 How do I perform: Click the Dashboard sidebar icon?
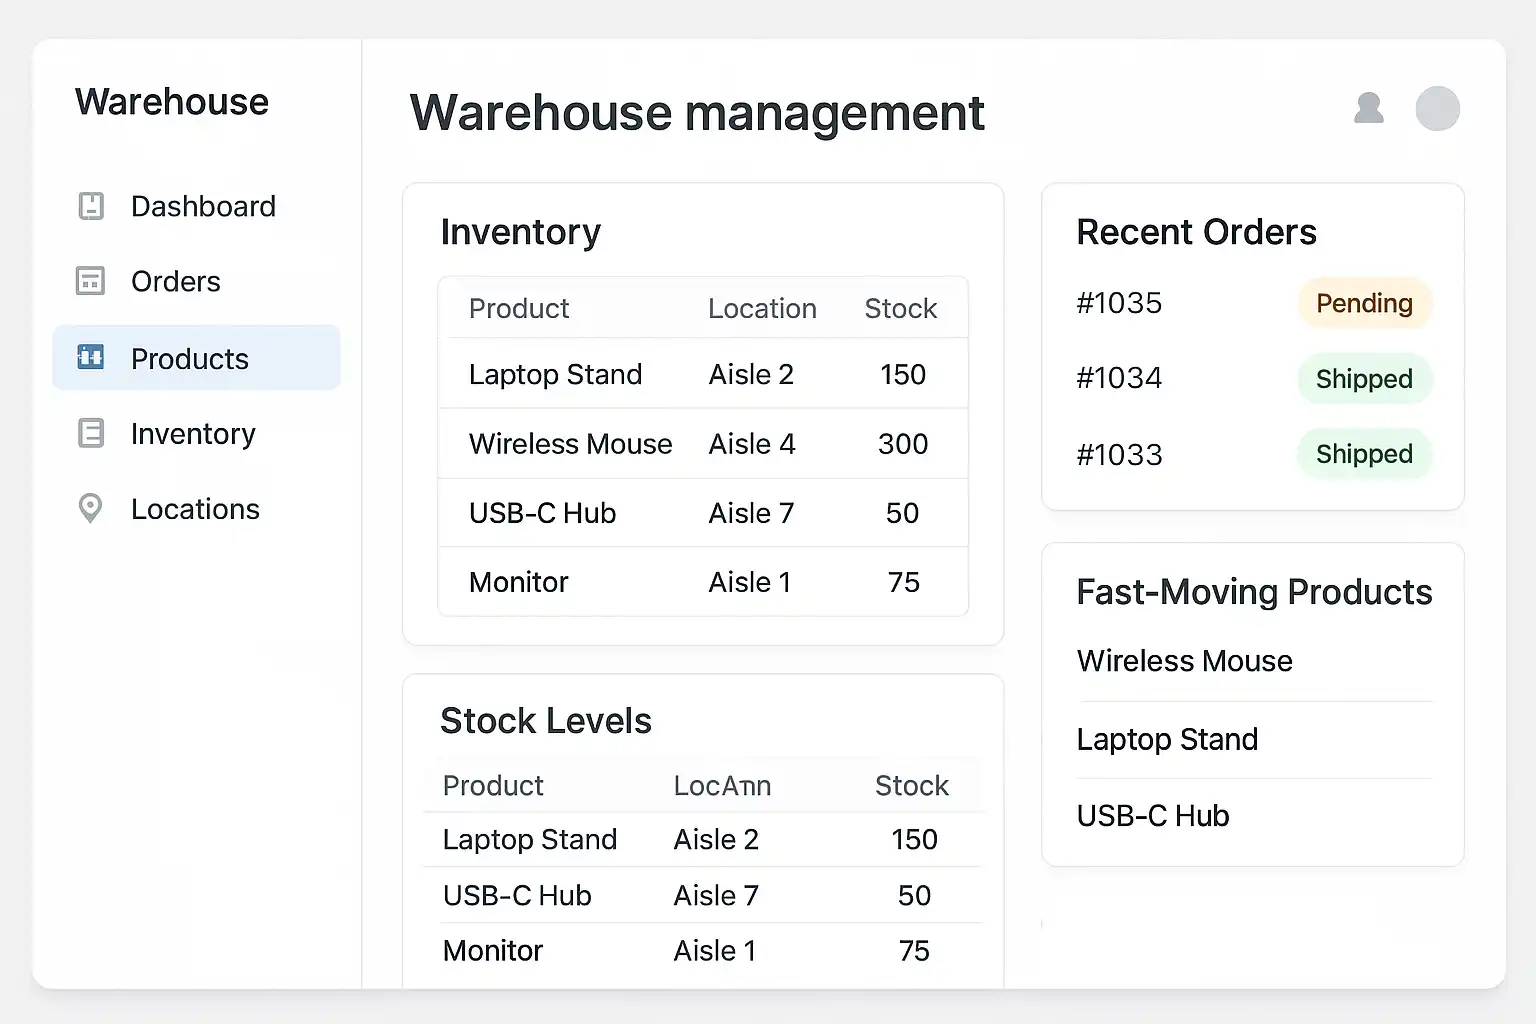(91, 206)
